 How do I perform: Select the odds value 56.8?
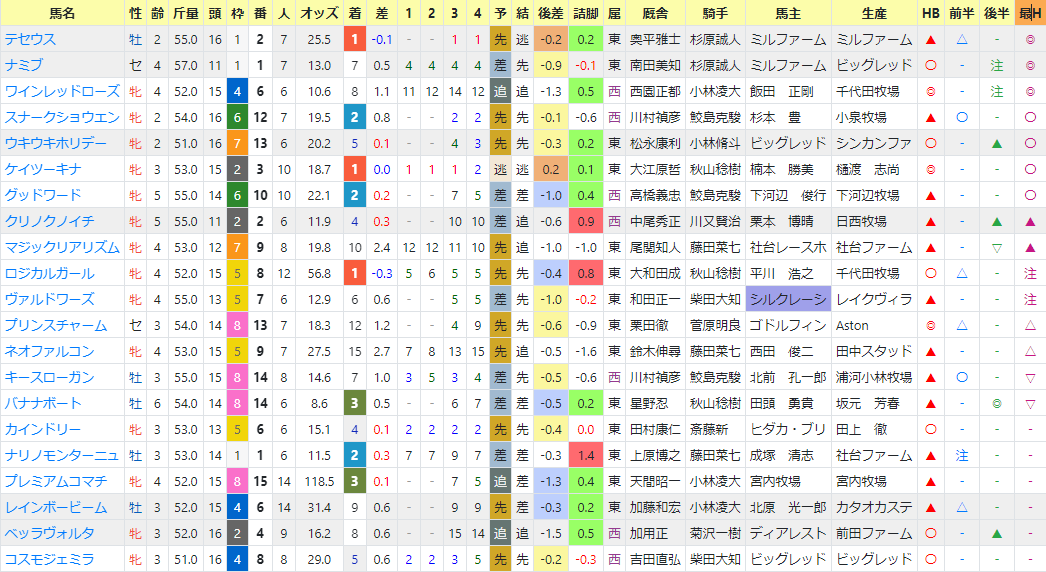(x=319, y=274)
